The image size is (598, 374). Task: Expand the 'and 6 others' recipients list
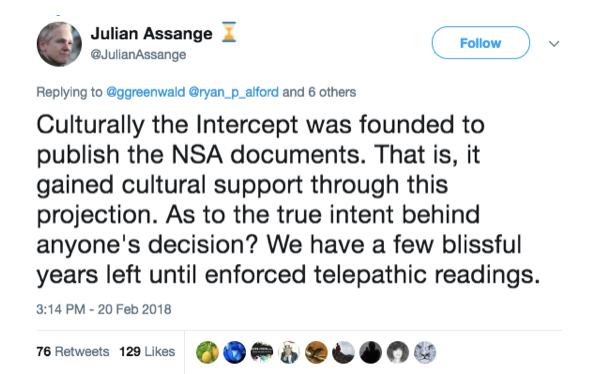pyautogui.click(x=319, y=92)
